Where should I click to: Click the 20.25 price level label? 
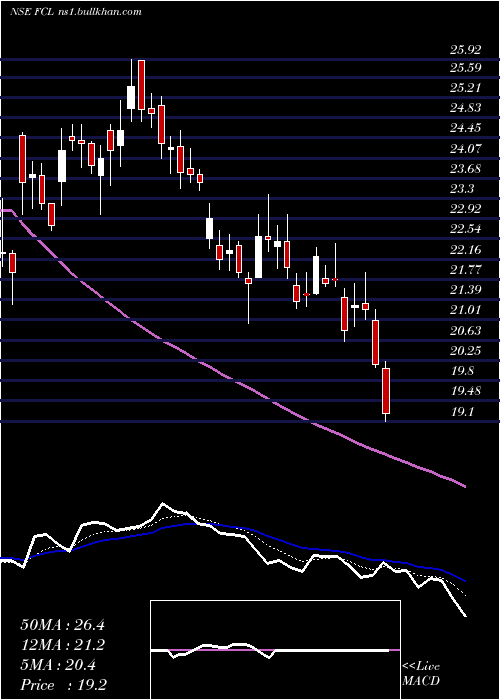coord(465,351)
